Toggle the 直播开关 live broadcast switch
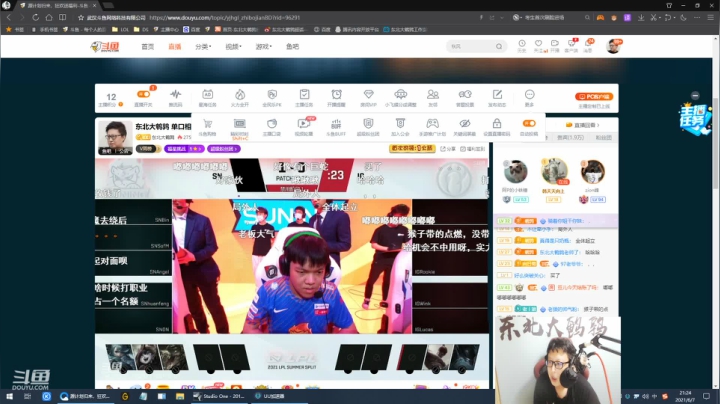The image size is (720, 404). coord(143,94)
